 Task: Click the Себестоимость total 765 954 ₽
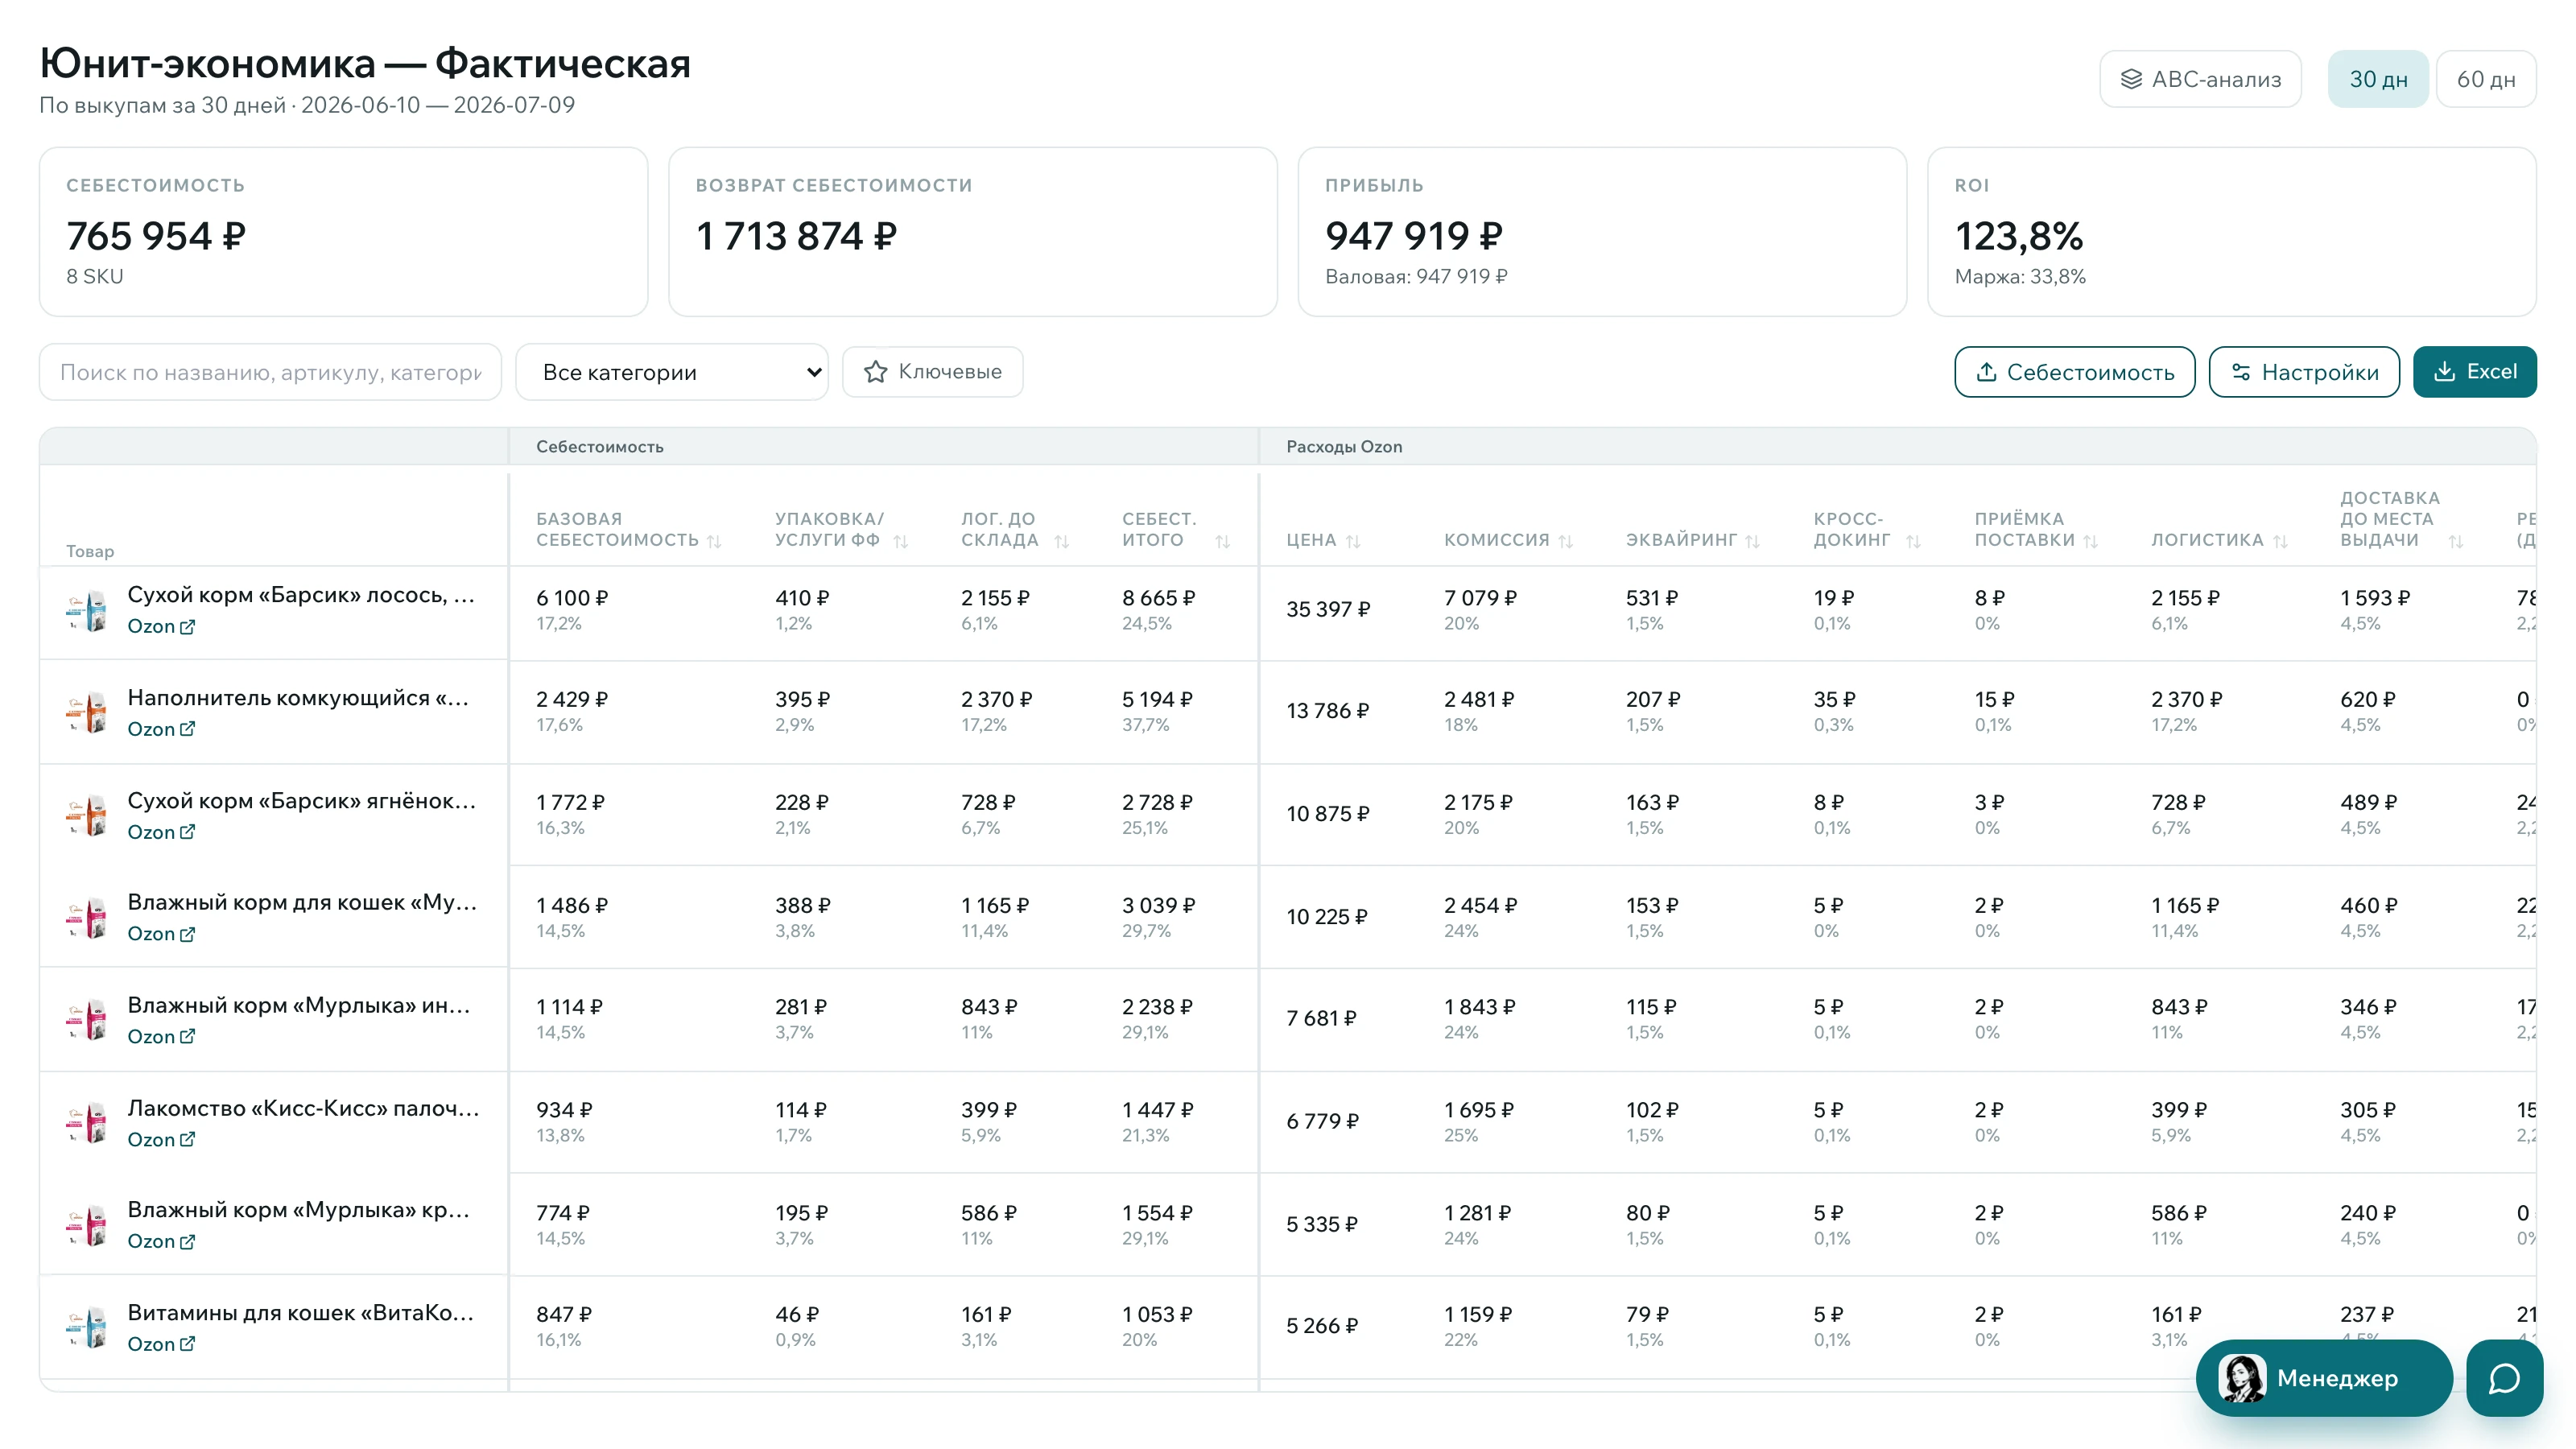pos(155,236)
